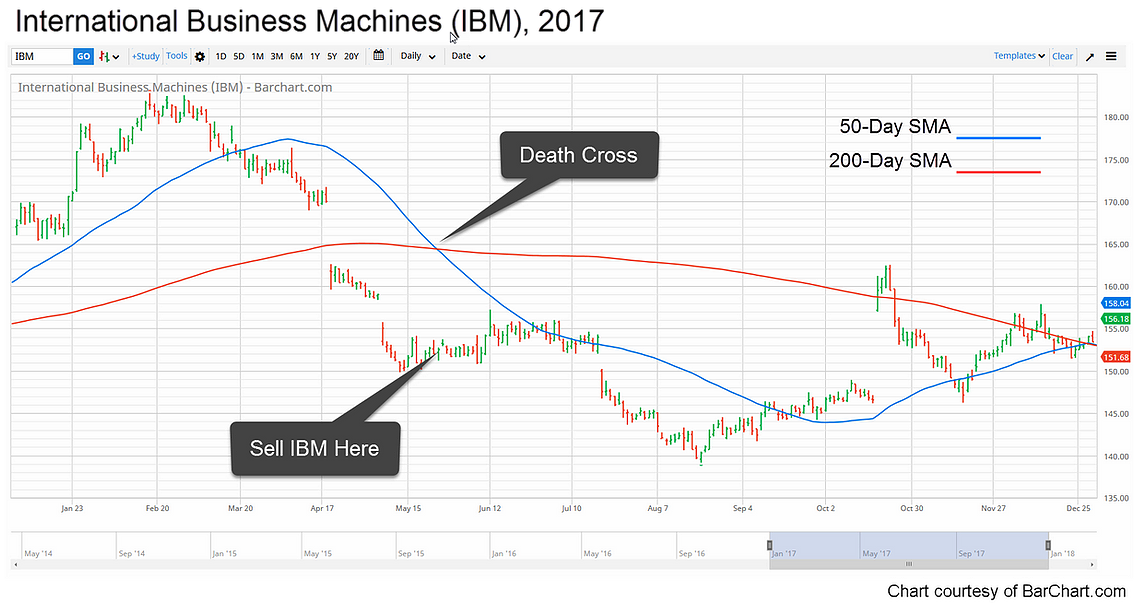
Task: Expand the Daily frequency dropdown
Action: coord(418,56)
